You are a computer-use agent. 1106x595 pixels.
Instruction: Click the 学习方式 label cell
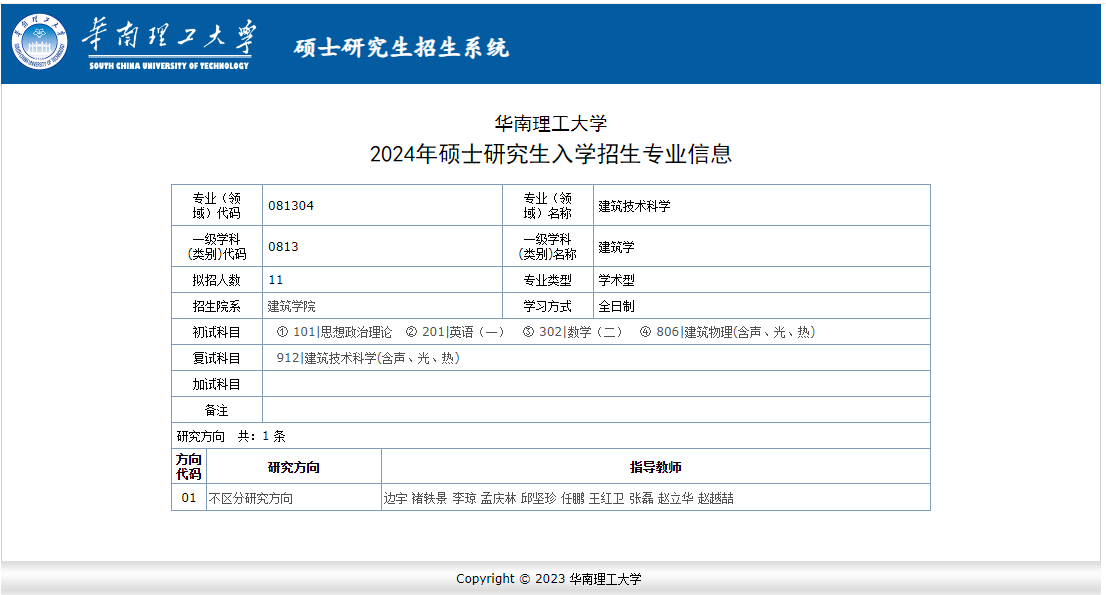pyautogui.click(x=547, y=306)
